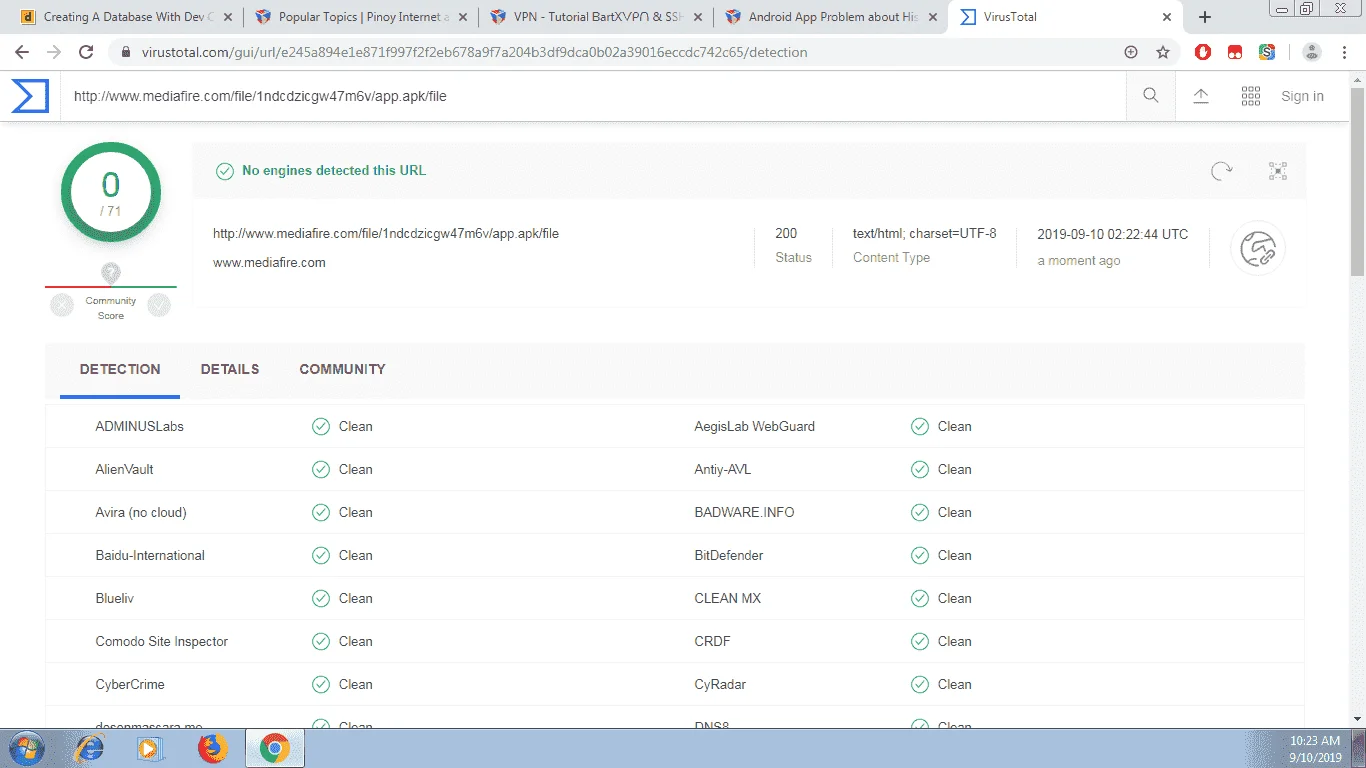The width and height of the screenshot is (1366, 768).
Task: Switch to VPN Tutorial browser tab
Action: tap(594, 17)
